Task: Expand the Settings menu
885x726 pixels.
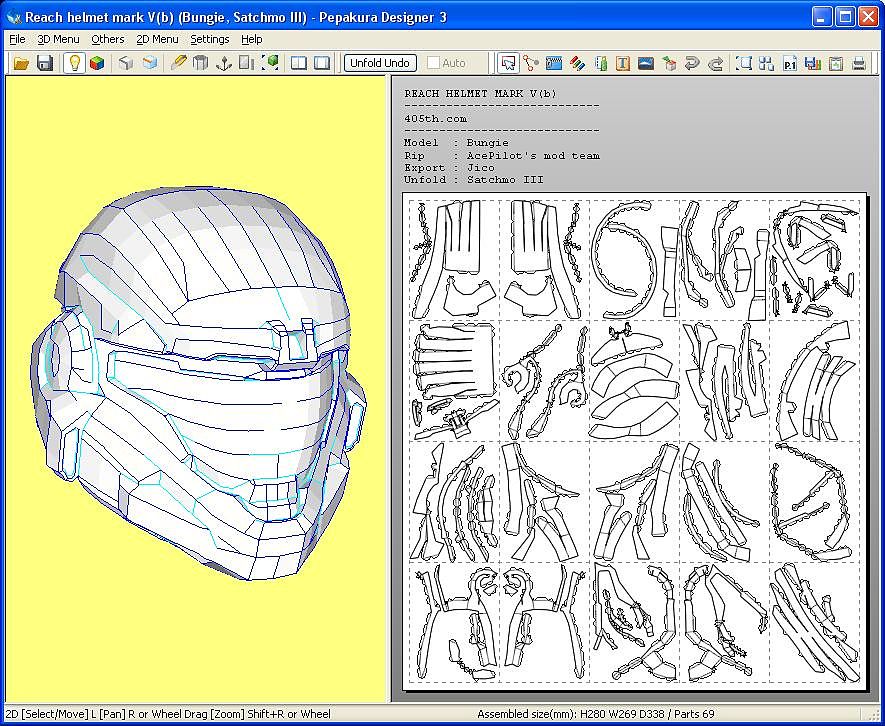Action: pos(209,39)
